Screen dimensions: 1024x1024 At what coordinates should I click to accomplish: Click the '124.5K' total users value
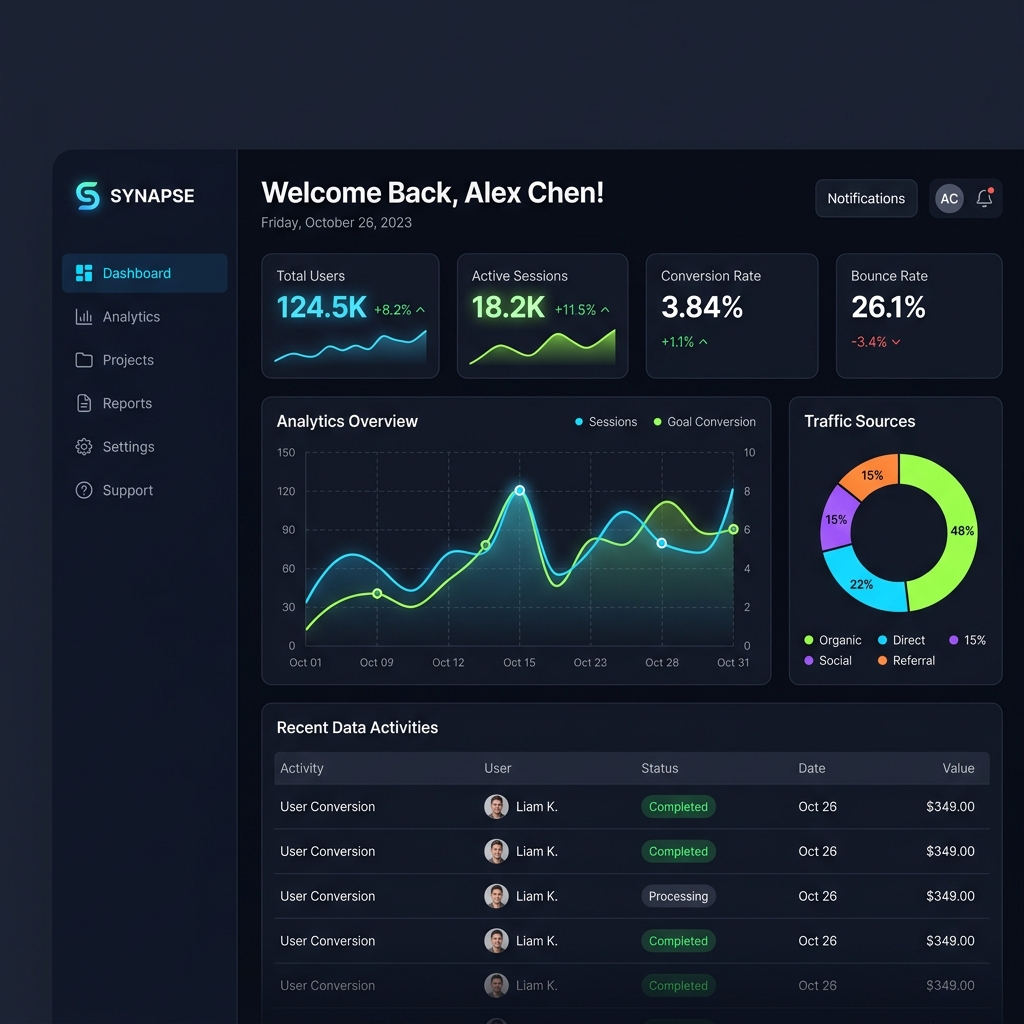(x=321, y=307)
